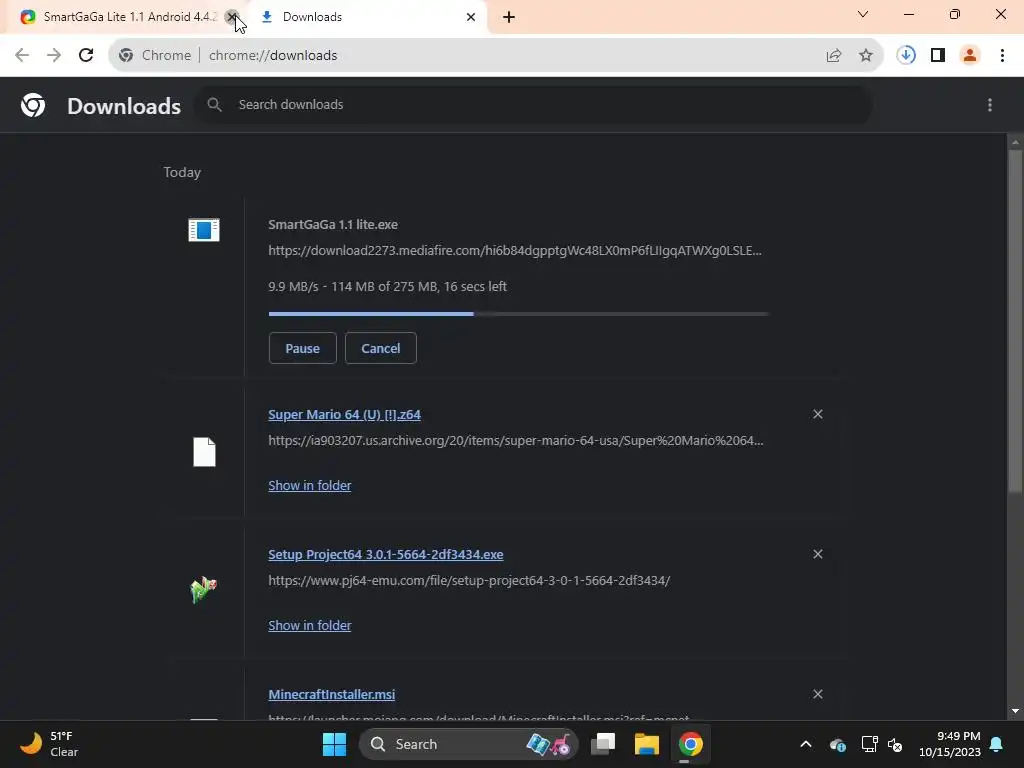Toggle the browser side panel
Viewport: 1024px width, 768px height.
point(938,56)
